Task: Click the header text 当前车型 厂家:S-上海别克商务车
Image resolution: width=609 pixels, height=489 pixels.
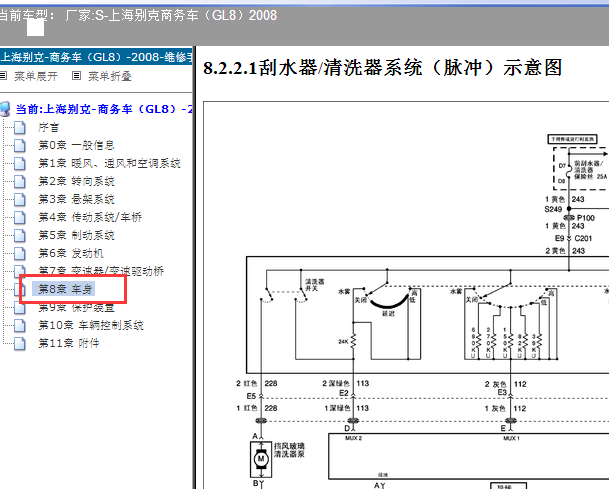Action: 138,16
